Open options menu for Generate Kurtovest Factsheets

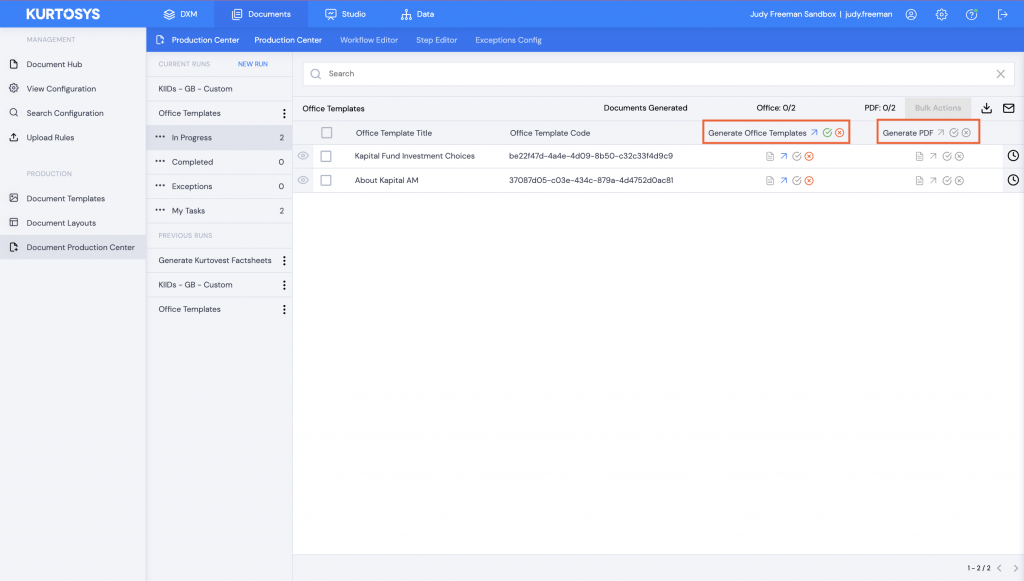click(284, 260)
